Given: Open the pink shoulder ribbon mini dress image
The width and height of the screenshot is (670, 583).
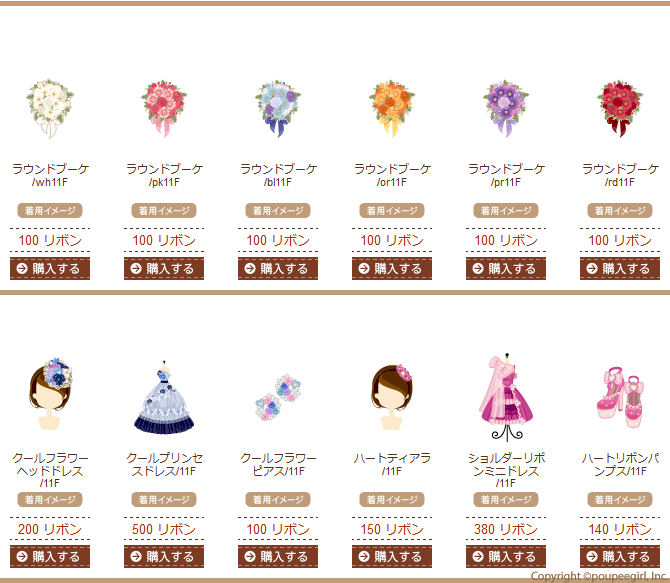Looking at the screenshot, I should pos(506,398).
